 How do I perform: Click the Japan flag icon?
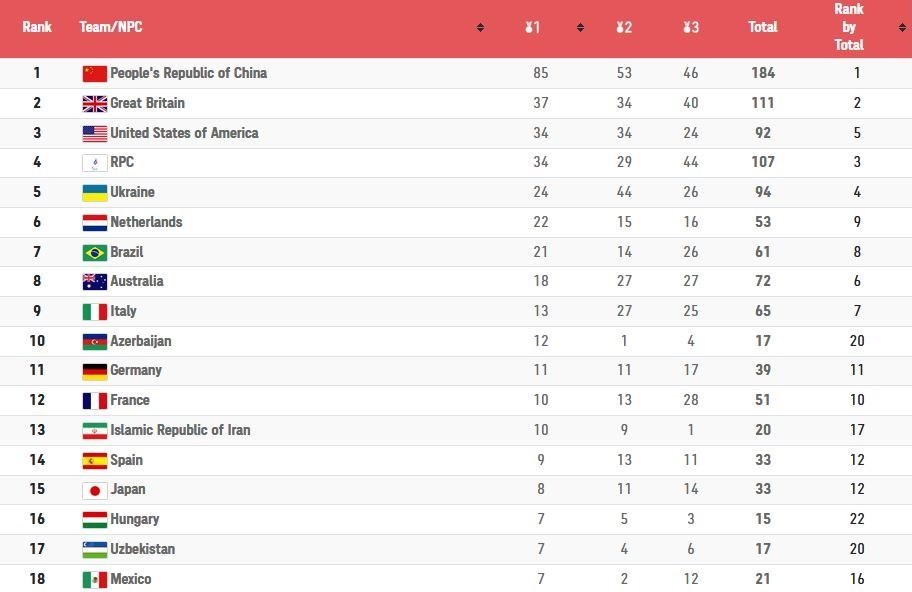pyautogui.click(x=94, y=490)
